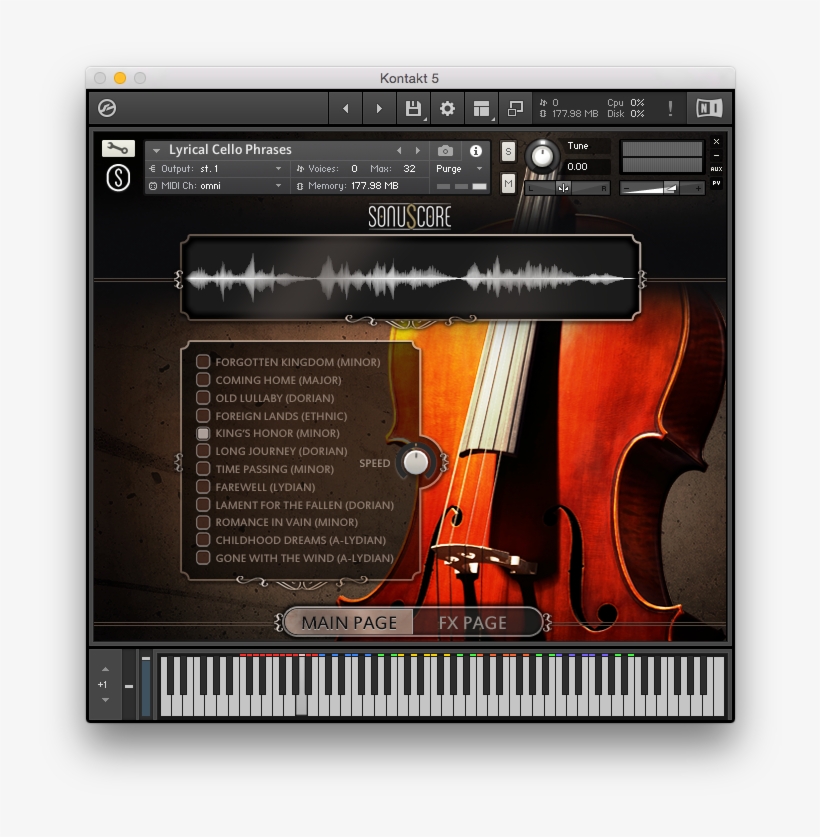This screenshot has height=837, width=820.
Task: Open the wrench instrument edit icon
Action: pyautogui.click(x=117, y=147)
